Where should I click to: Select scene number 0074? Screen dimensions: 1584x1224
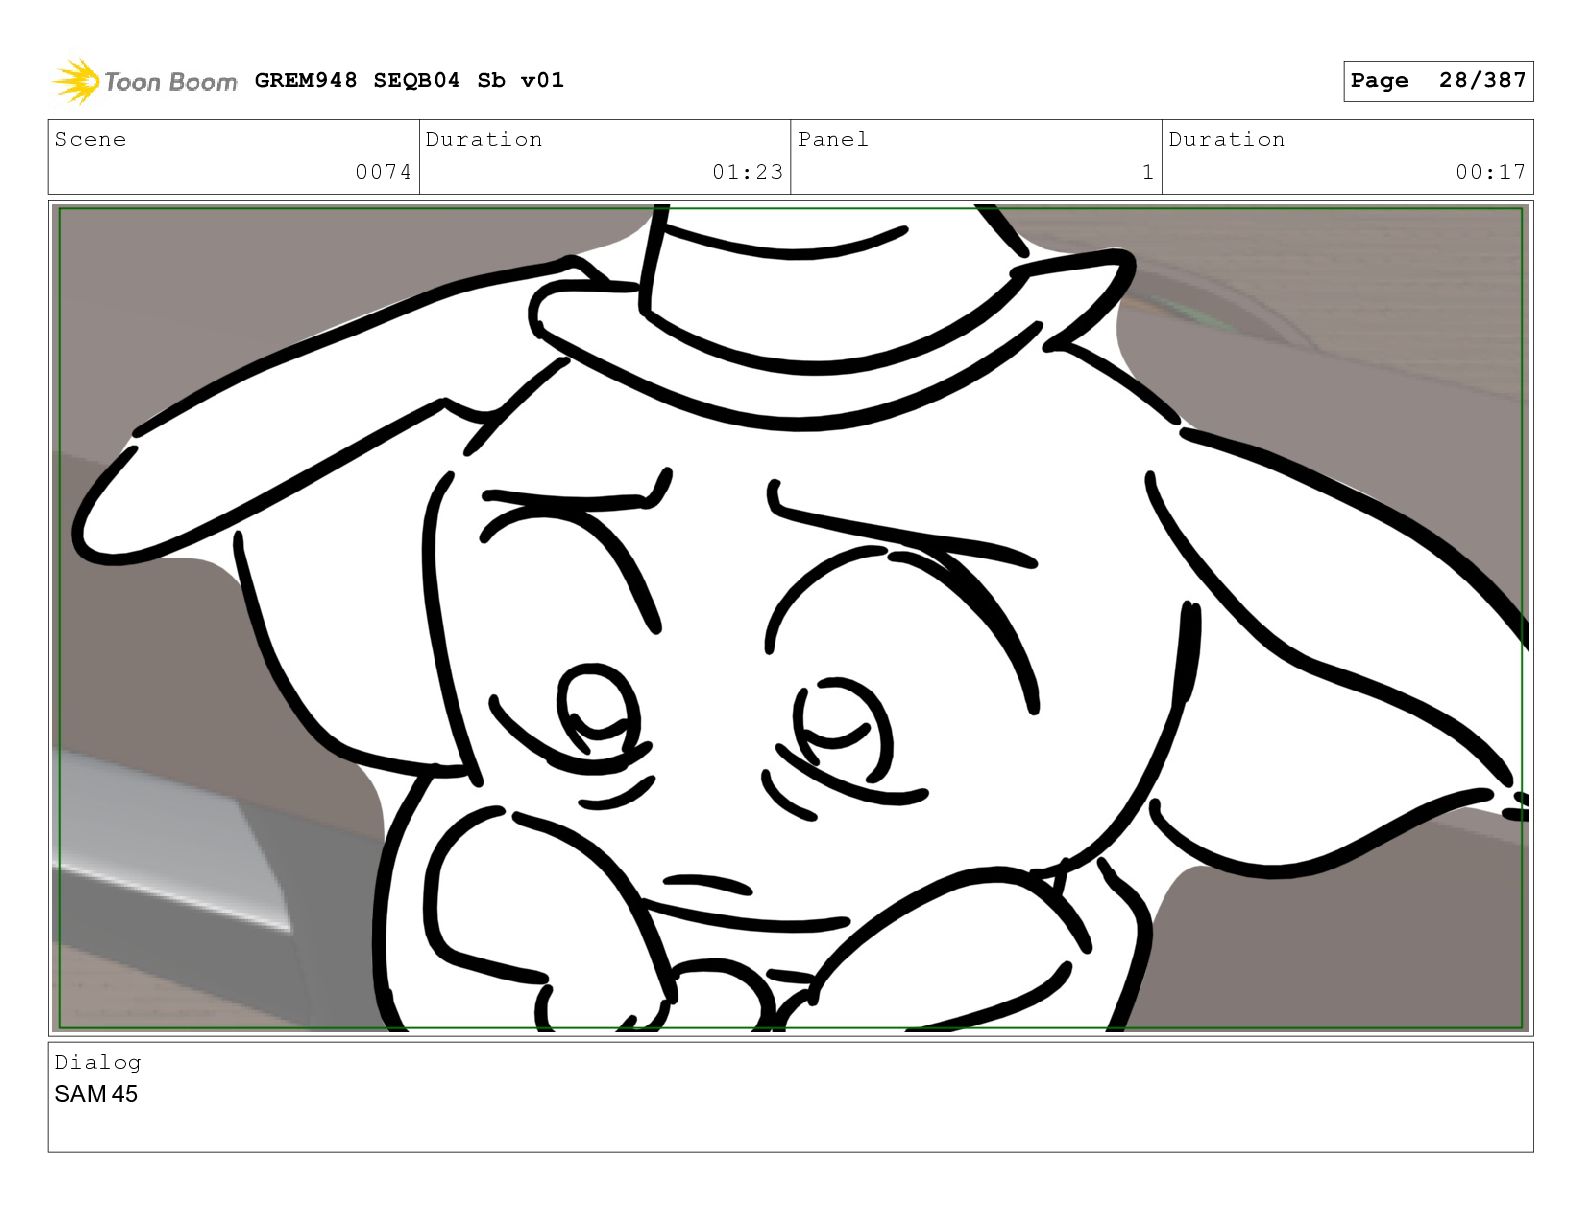384,172
